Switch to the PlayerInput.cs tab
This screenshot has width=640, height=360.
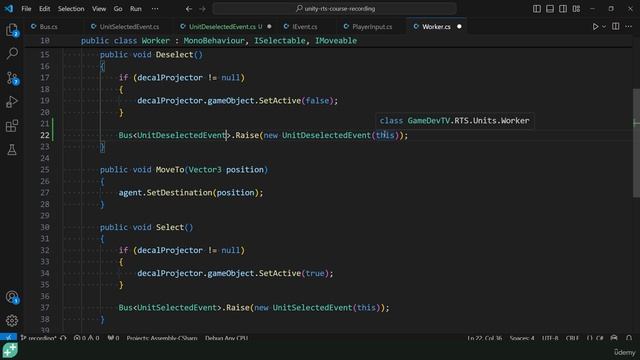(x=372, y=27)
